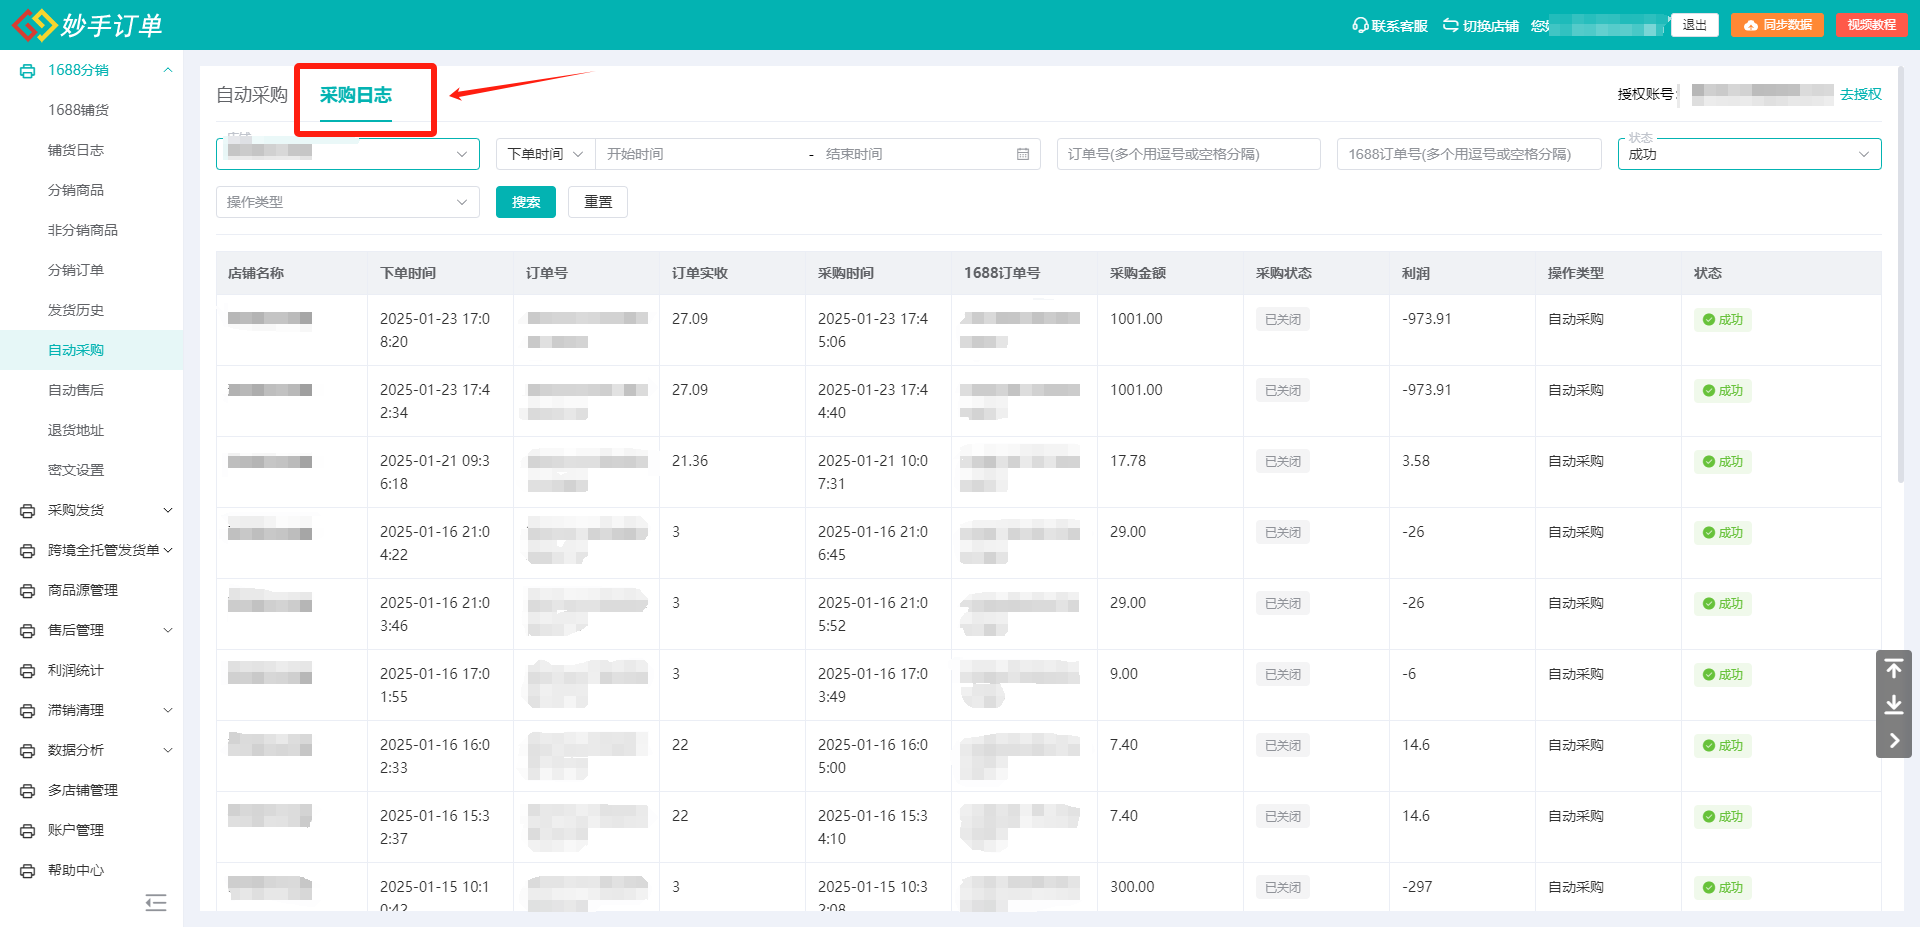This screenshot has height=927, width=1920.
Task: Open the 状态 成功 dropdown
Action: (x=1749, y=154)
